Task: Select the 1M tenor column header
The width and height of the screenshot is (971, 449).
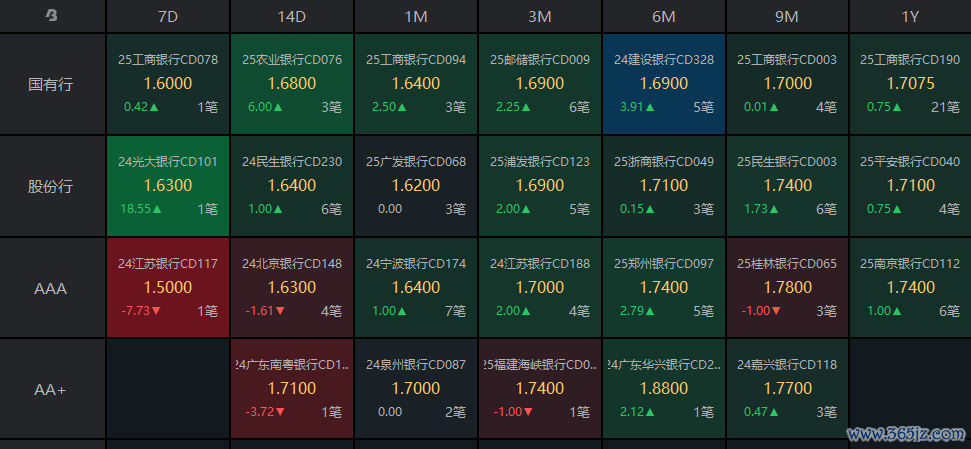Action: (416, 16)
